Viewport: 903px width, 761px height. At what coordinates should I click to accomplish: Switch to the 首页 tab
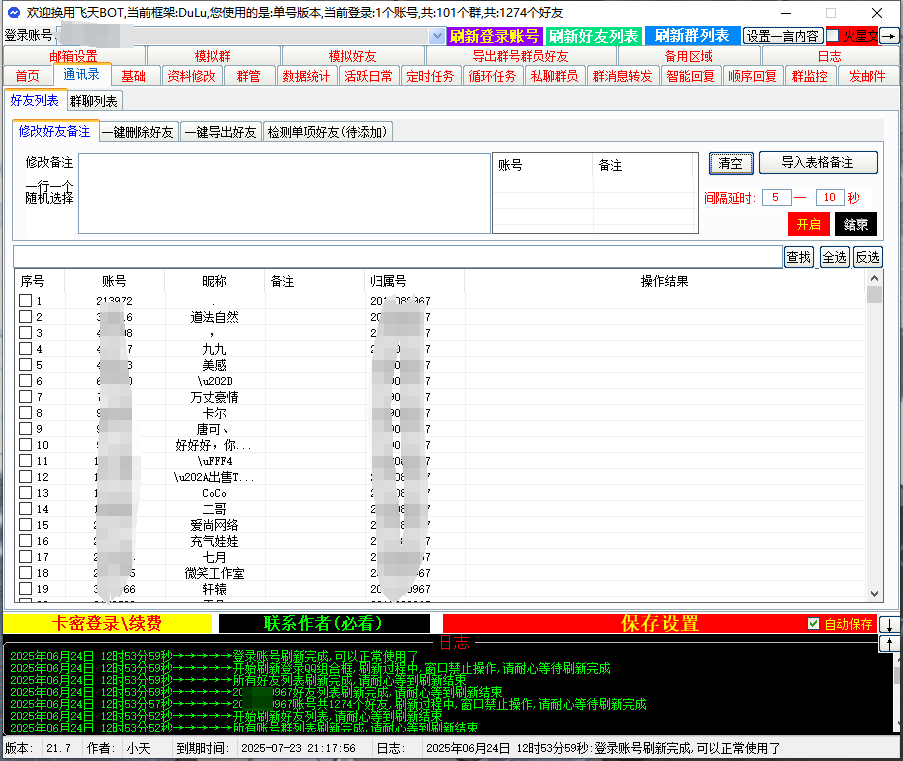tap(28, 76)
